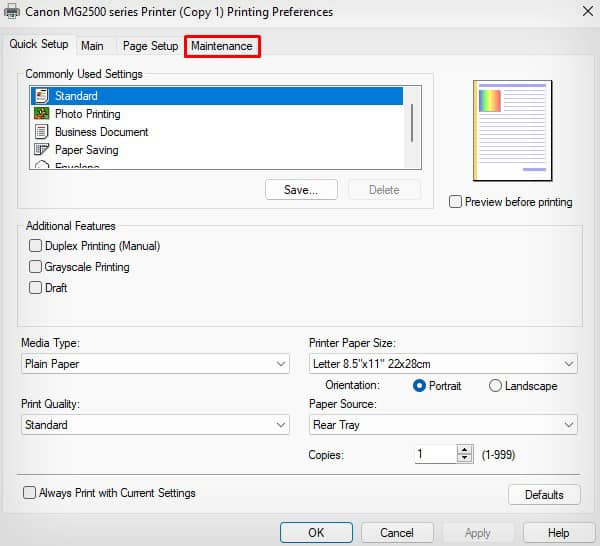Click the printer icon in the title bar
Image resolution: width=600 pixels, height=546 pixels.
point(12,11)
